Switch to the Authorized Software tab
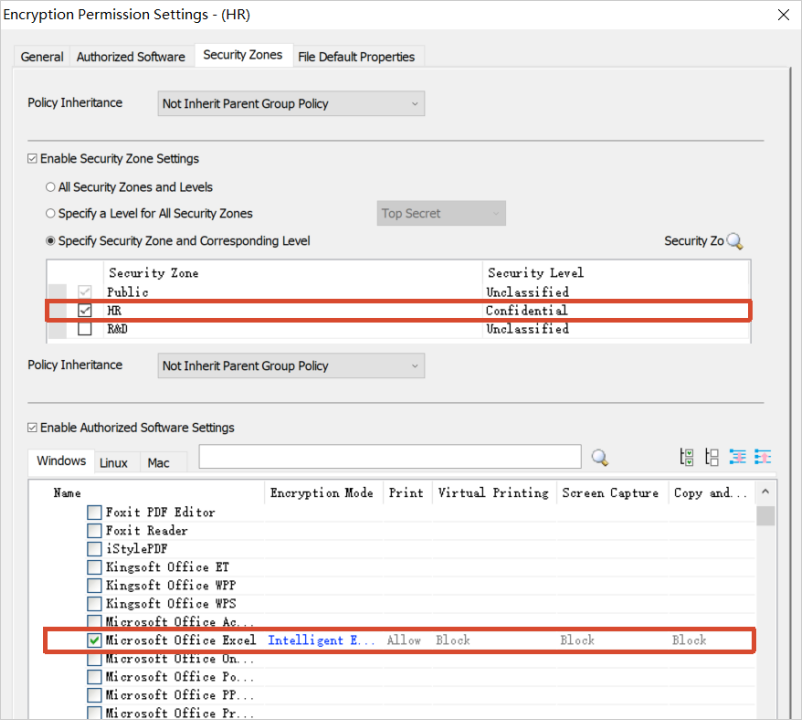Viewport: 802px width, 720px height. pyautogui.click(x=131, y=57)
